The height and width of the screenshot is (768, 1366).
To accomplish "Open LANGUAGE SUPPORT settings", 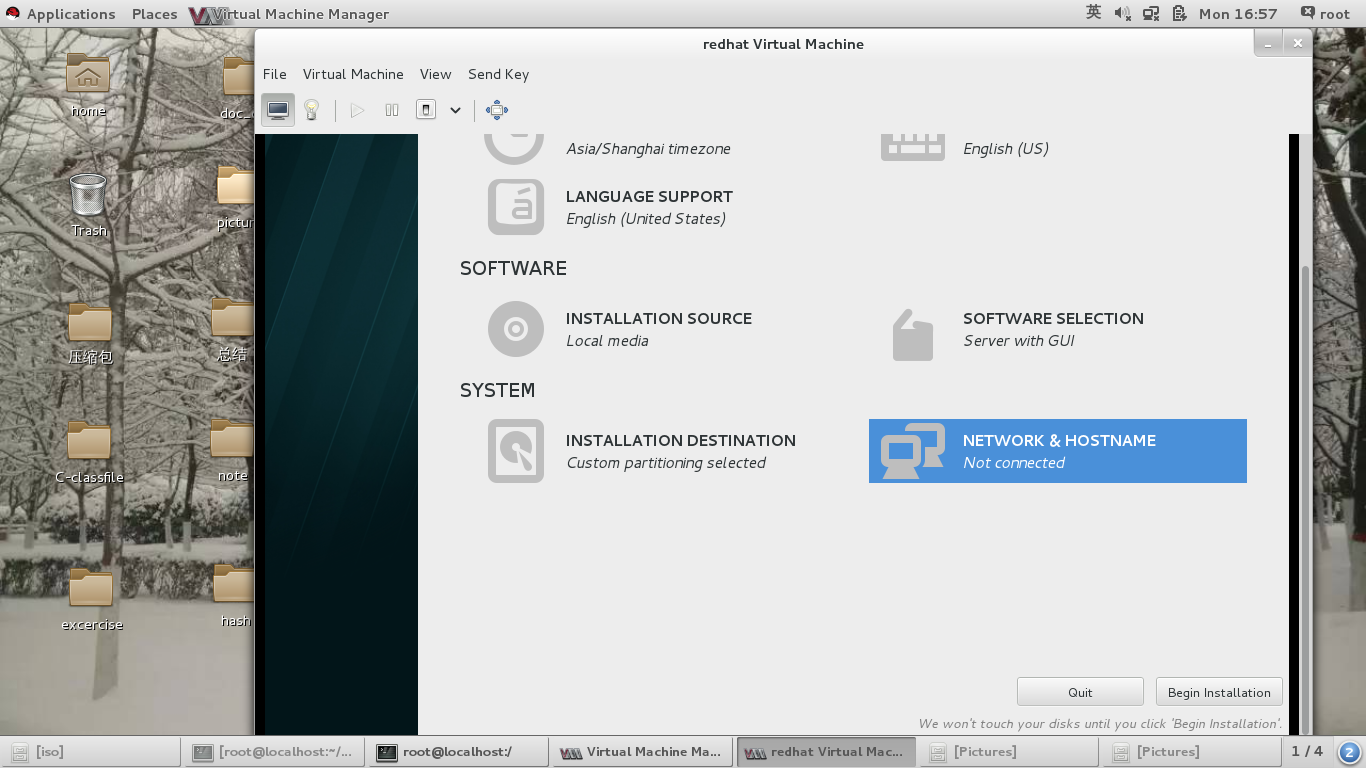I will (x=649, y=197).
